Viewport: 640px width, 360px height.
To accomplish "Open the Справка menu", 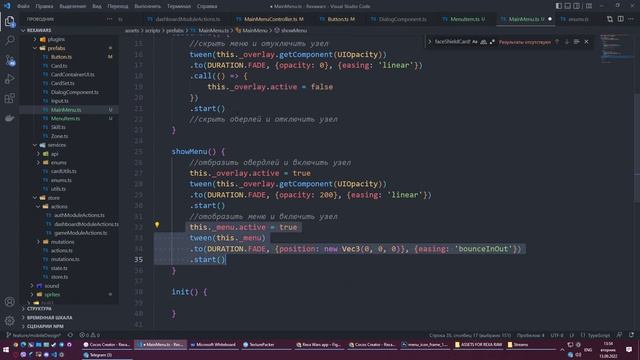I will point(207,6).
